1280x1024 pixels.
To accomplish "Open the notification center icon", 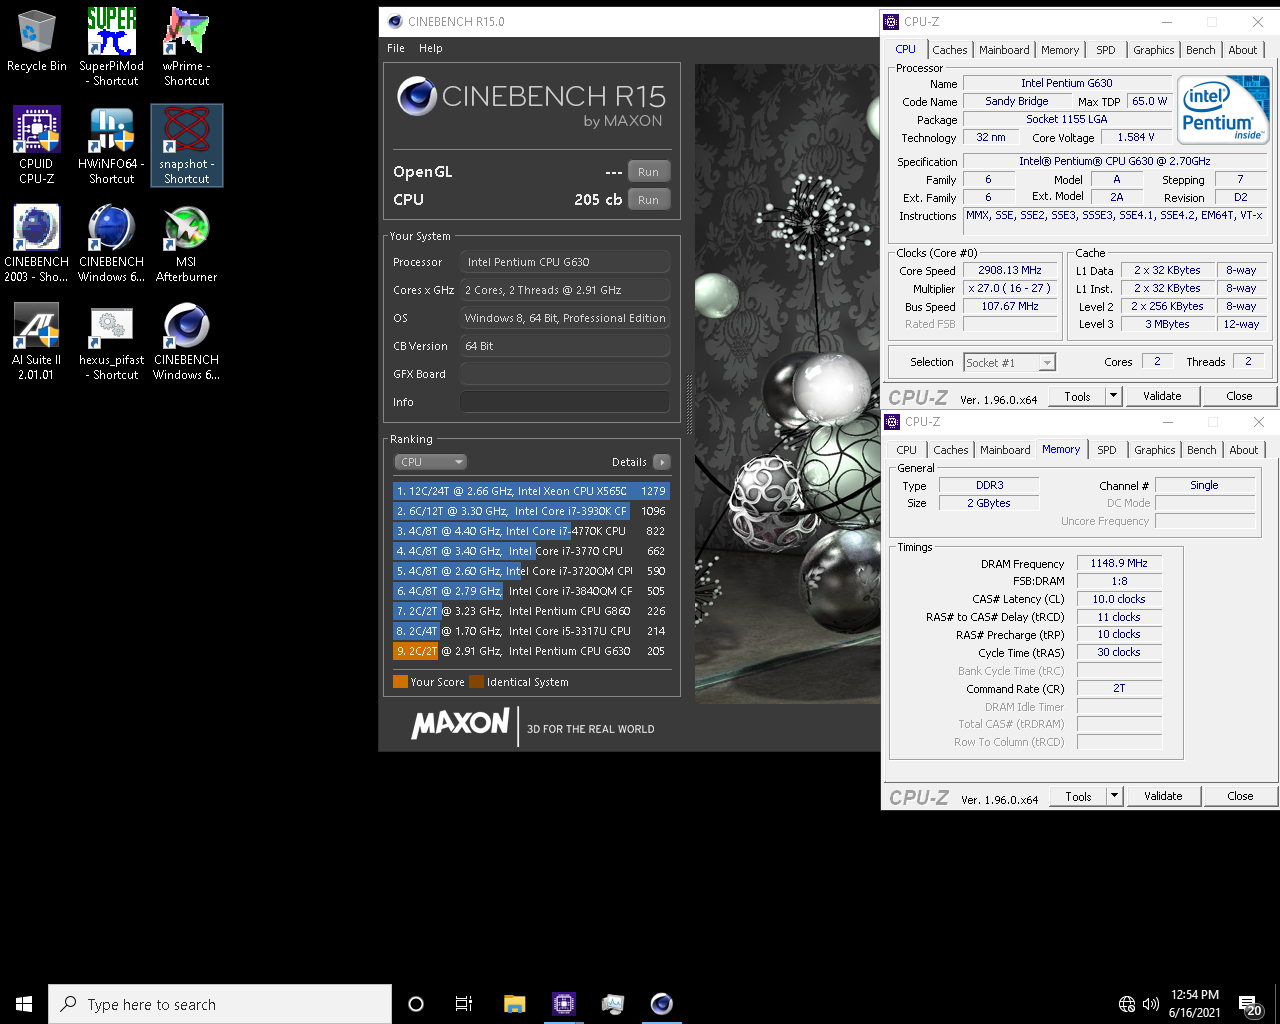I will (x=1249, y=1004).
